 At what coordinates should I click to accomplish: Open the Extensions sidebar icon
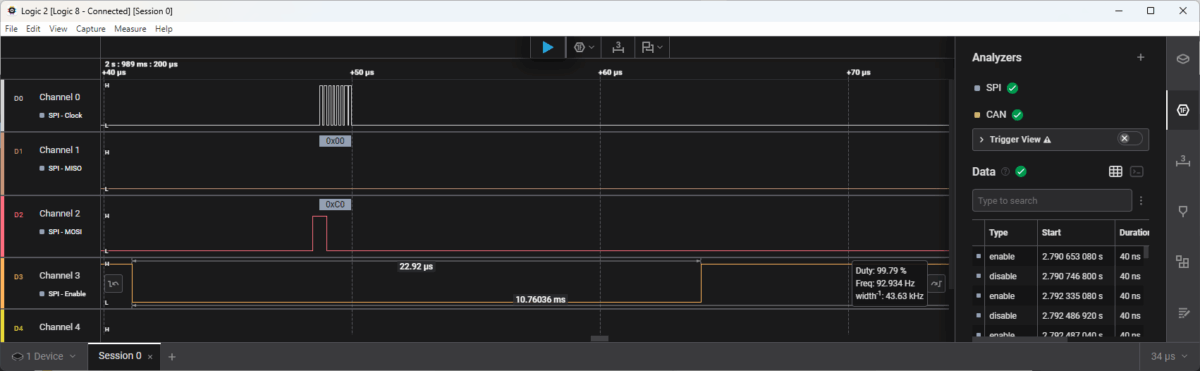[1183, 261]
